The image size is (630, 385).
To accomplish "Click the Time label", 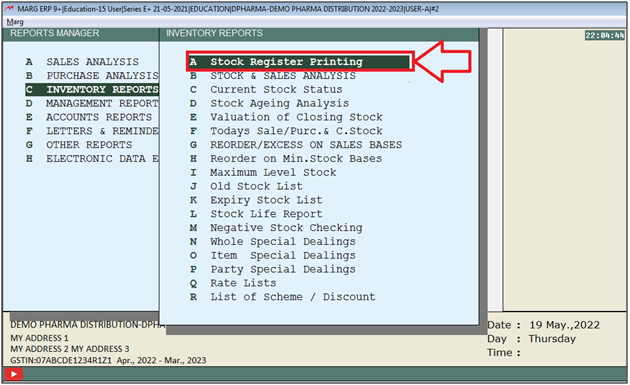I will tap(503, 352).
